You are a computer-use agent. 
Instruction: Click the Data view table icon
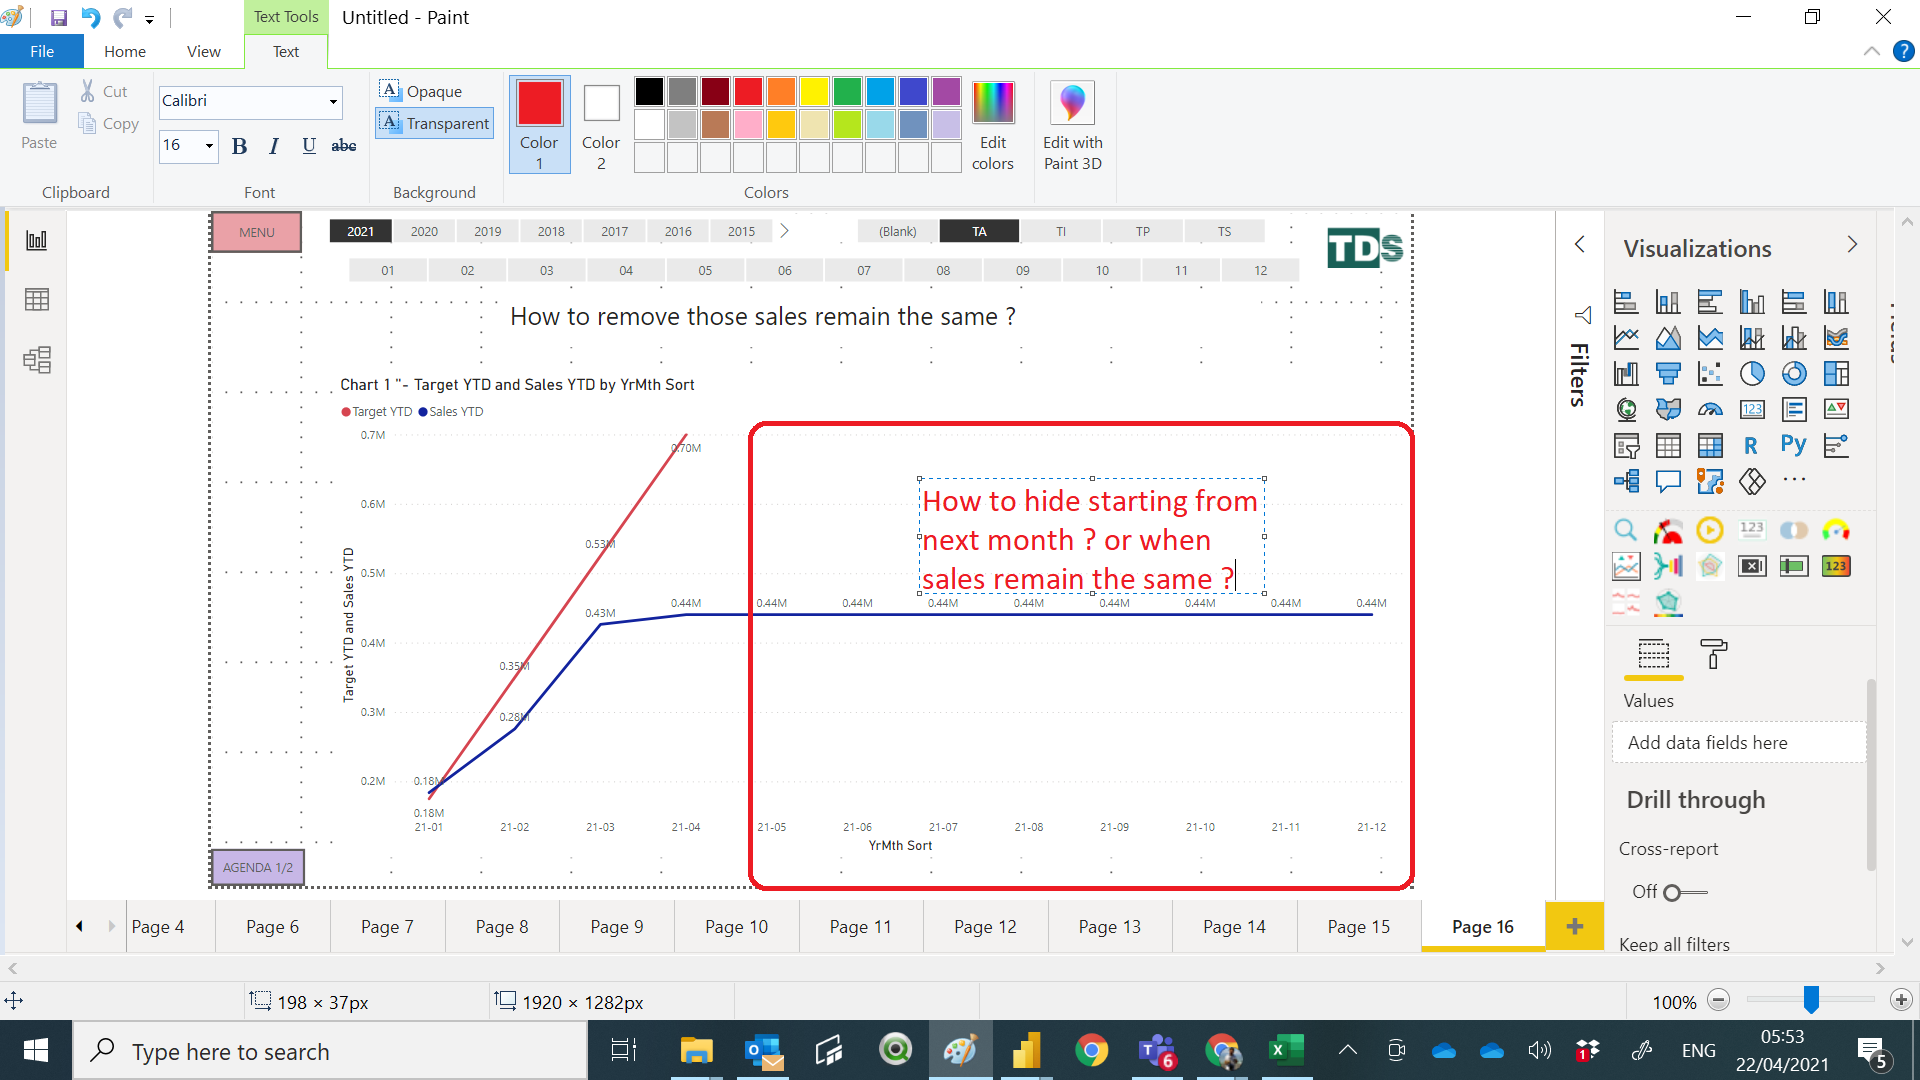pos(37,300)
